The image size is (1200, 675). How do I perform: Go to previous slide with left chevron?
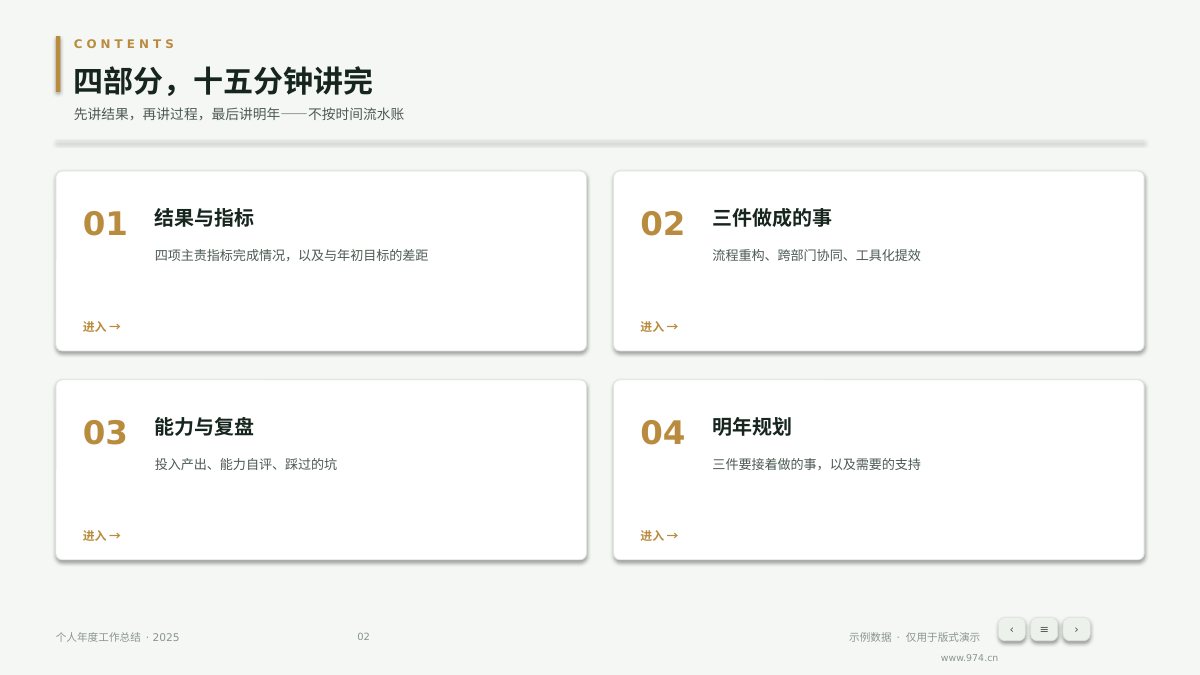[x=1011, y=629]
